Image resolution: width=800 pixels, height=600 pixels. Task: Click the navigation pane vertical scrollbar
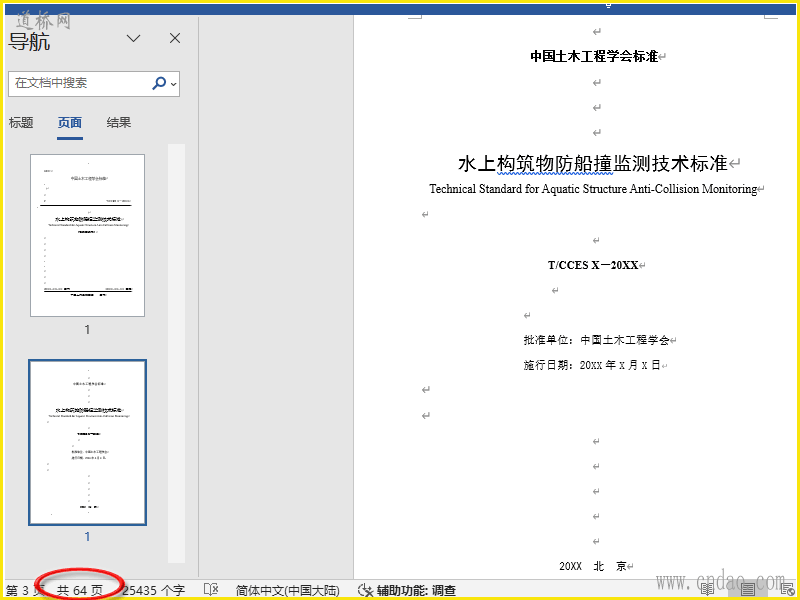click(x=177, y=353)
